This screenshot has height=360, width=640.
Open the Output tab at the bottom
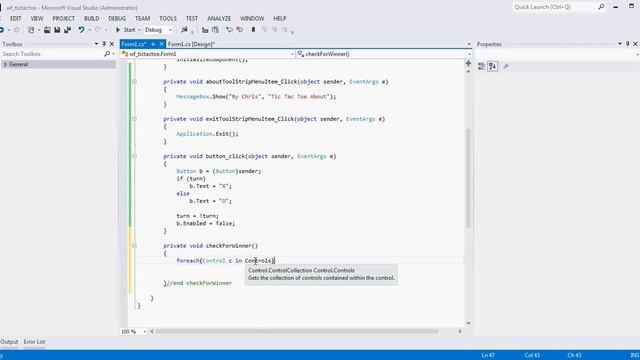[x=9, y=342]
